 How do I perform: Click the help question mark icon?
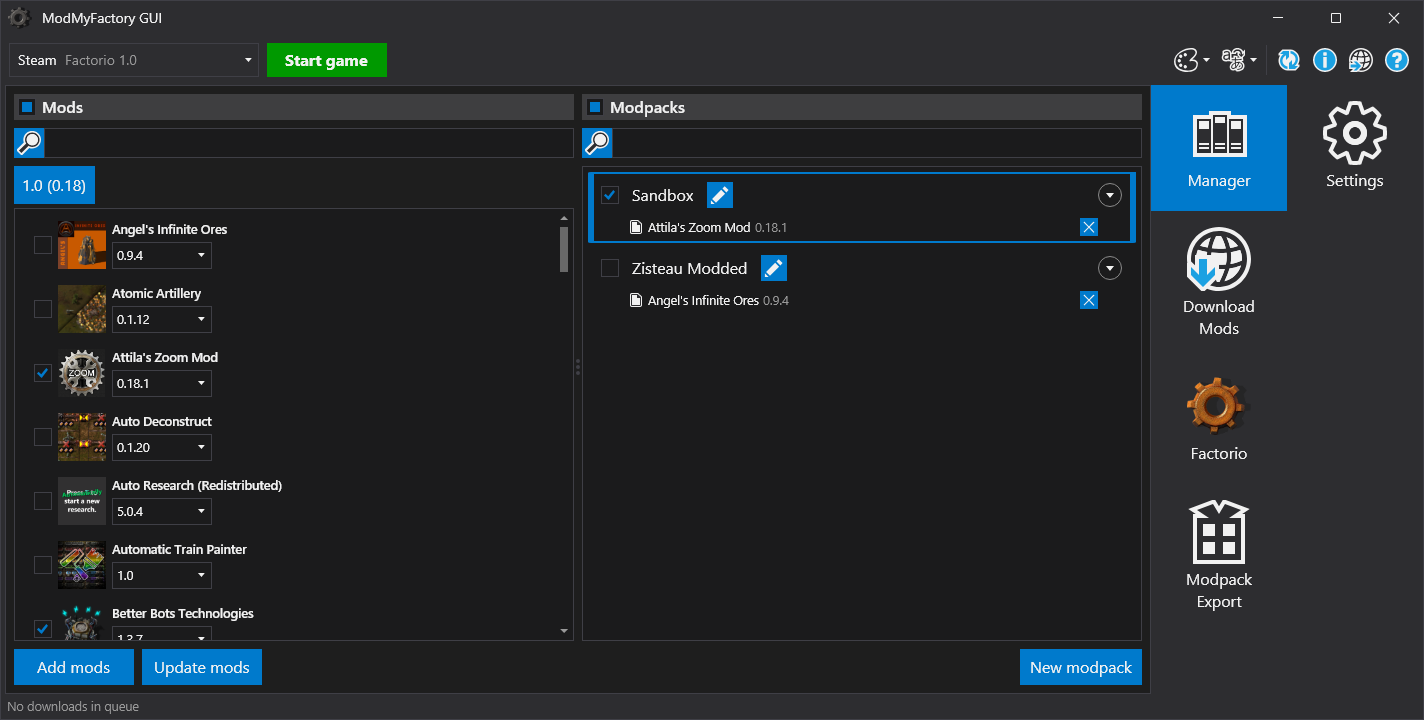click(x=1396, y=60)
